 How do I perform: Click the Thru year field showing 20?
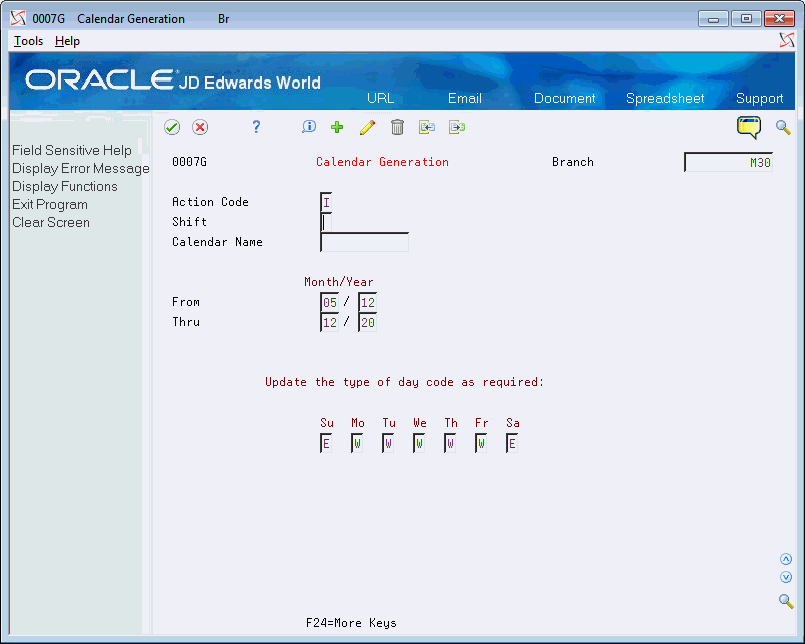[368, 323]
